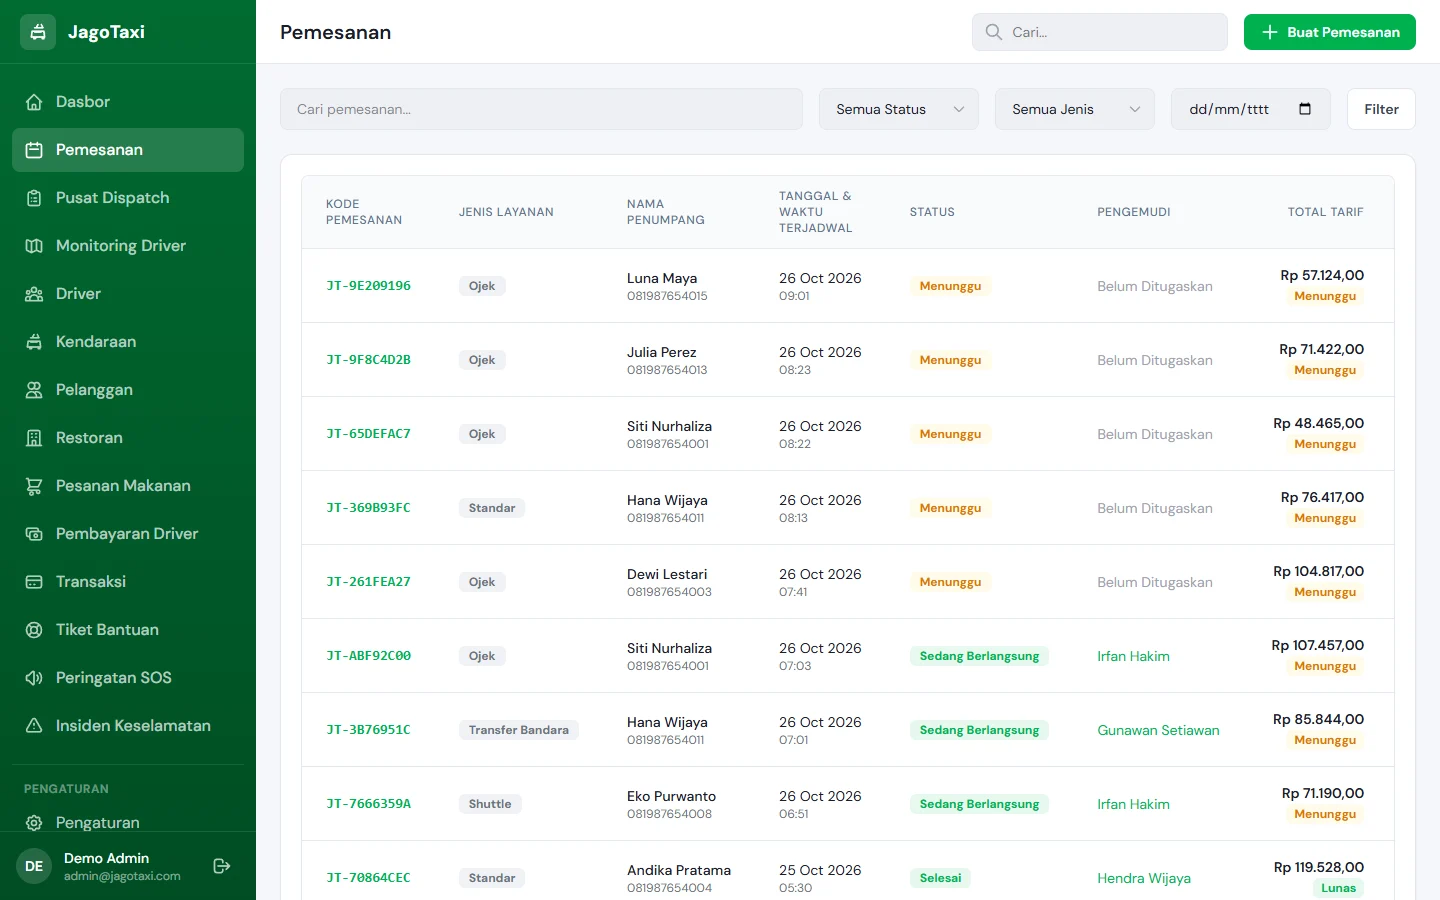Click Irfan Hakim in JT-7666359A row

[x=1133, y=804]
